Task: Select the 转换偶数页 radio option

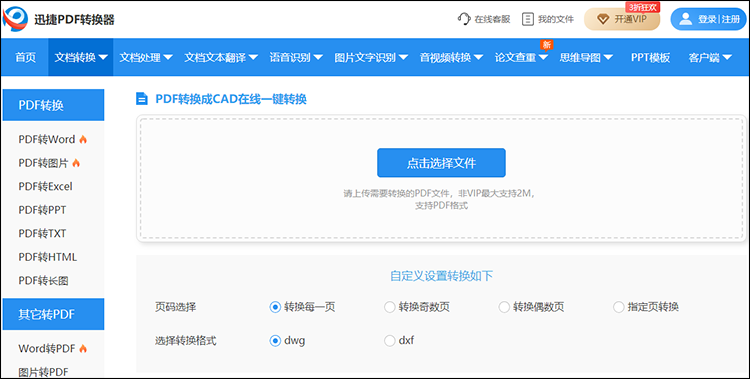Action: 504,307
